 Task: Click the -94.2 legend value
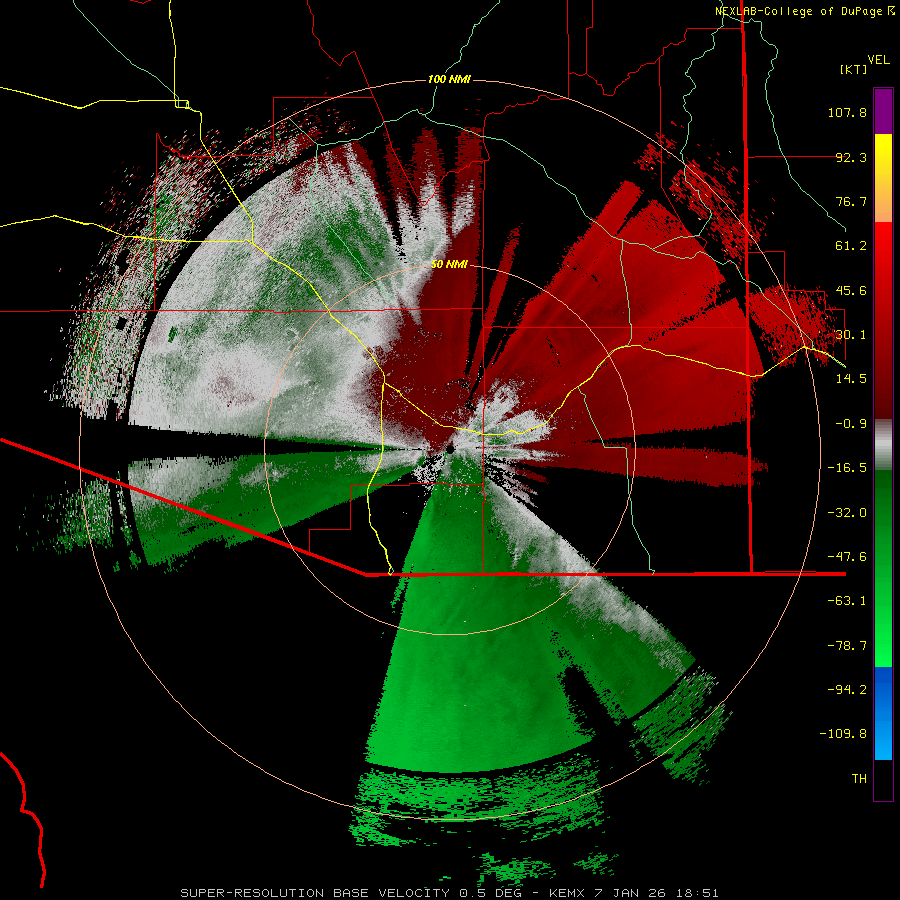(x=847, y=689)
